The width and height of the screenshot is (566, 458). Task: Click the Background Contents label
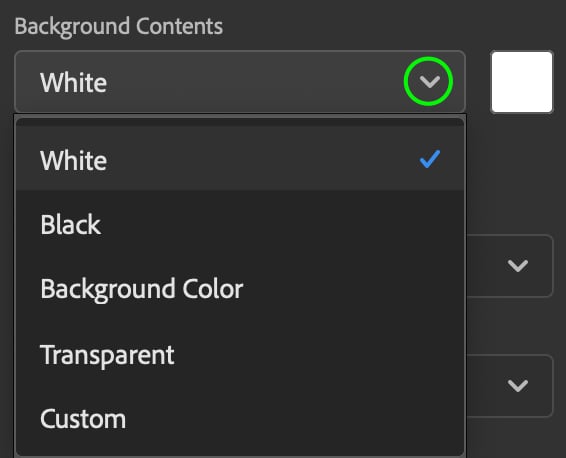point(119,26)
